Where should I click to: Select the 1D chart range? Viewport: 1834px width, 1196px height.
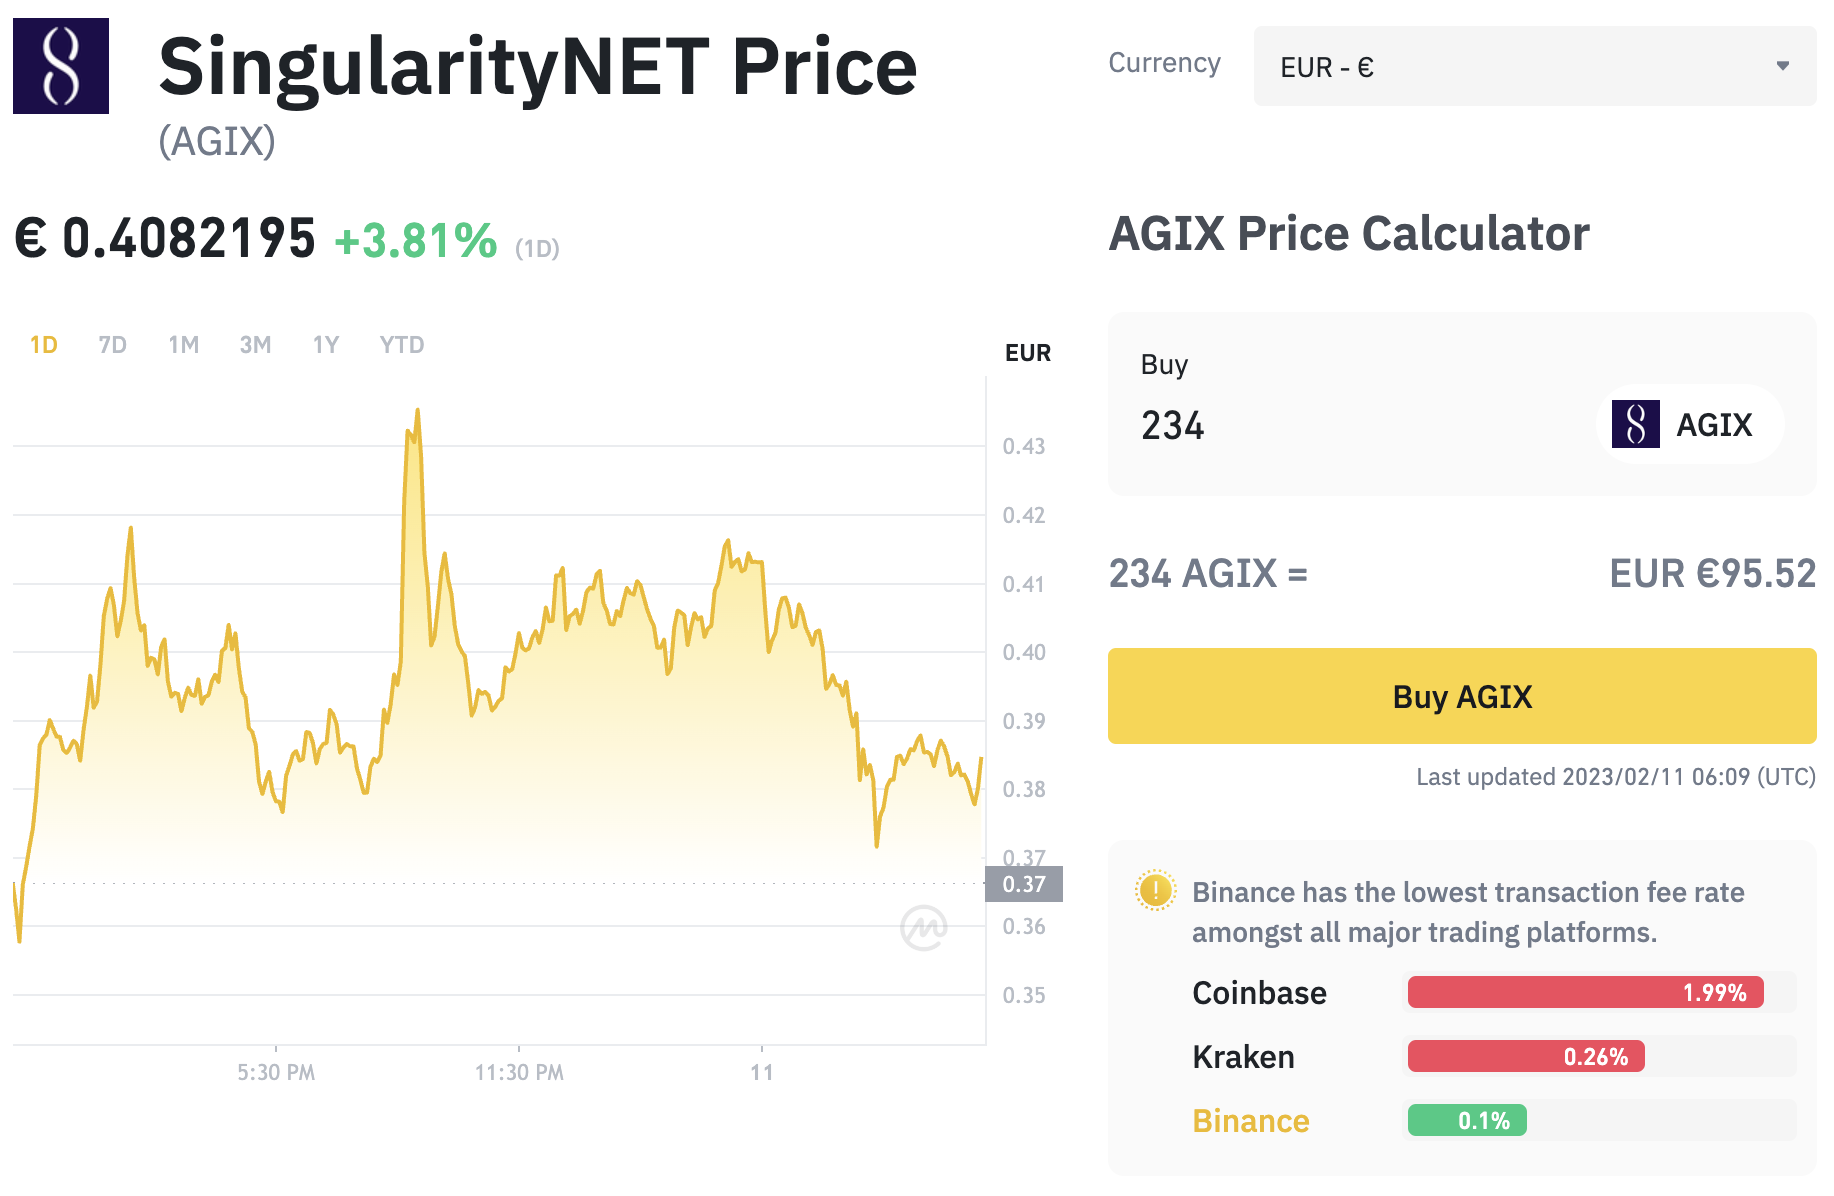44,345
